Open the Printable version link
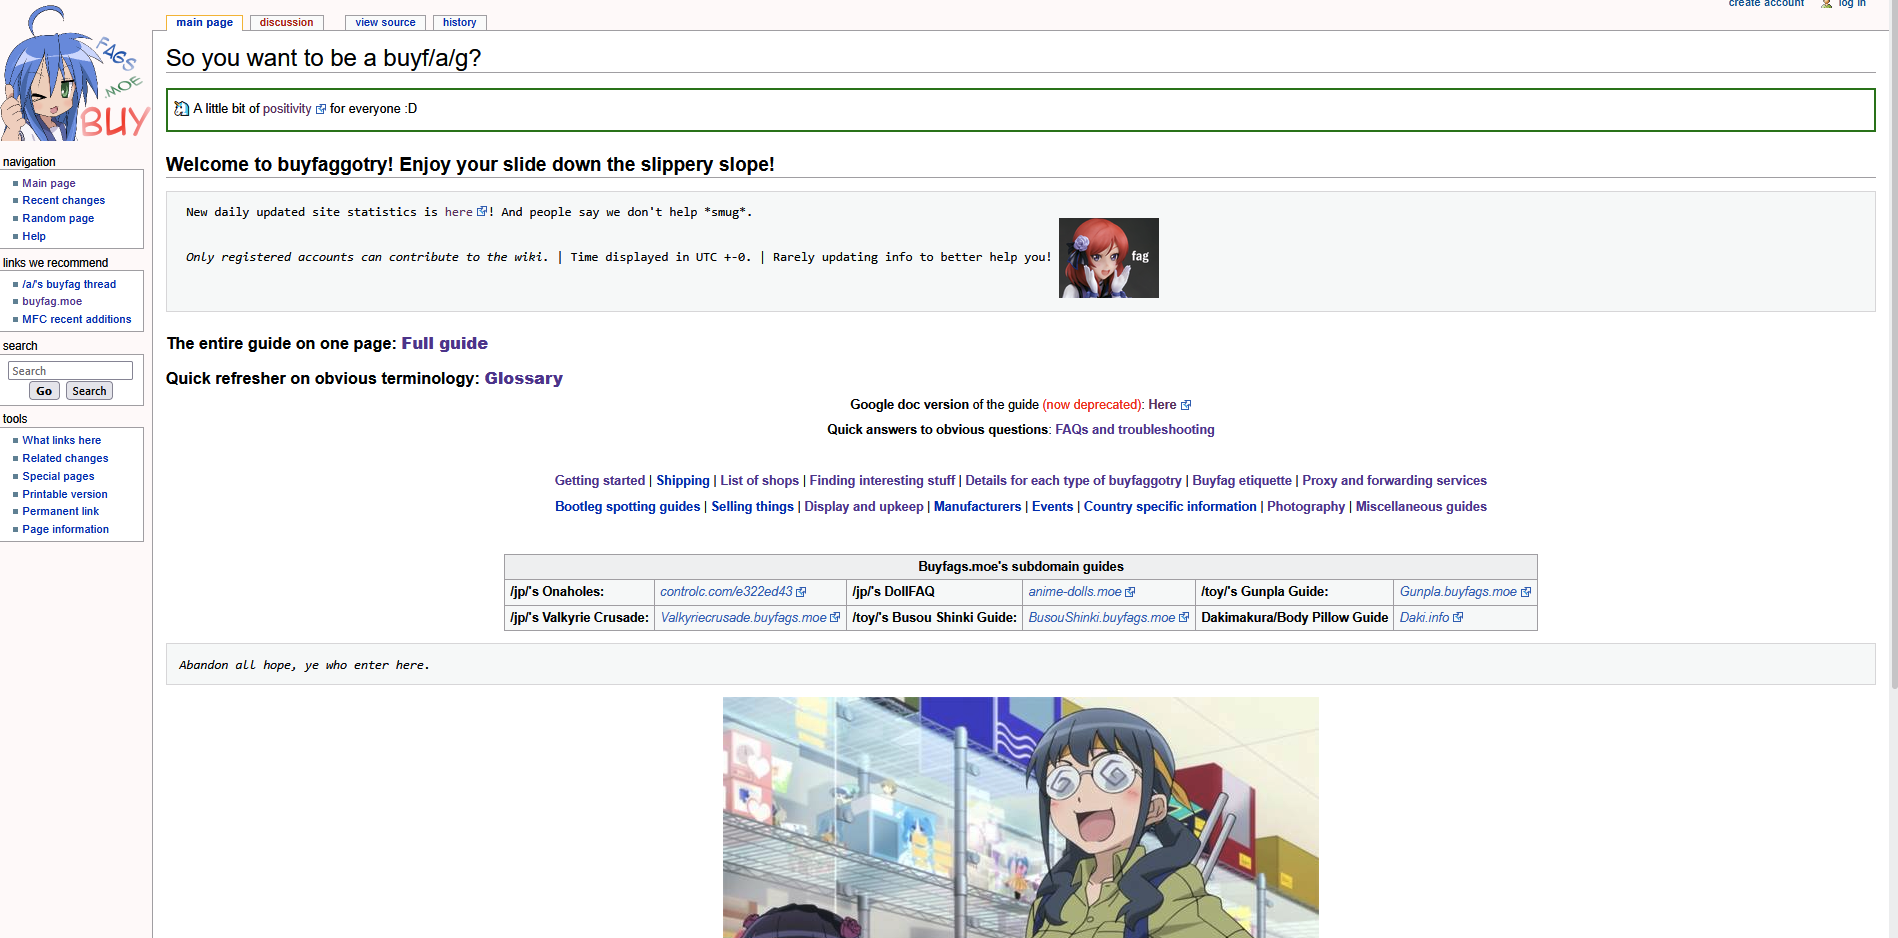The height and width of the screenshot is (938, 1898). point(65,495)
